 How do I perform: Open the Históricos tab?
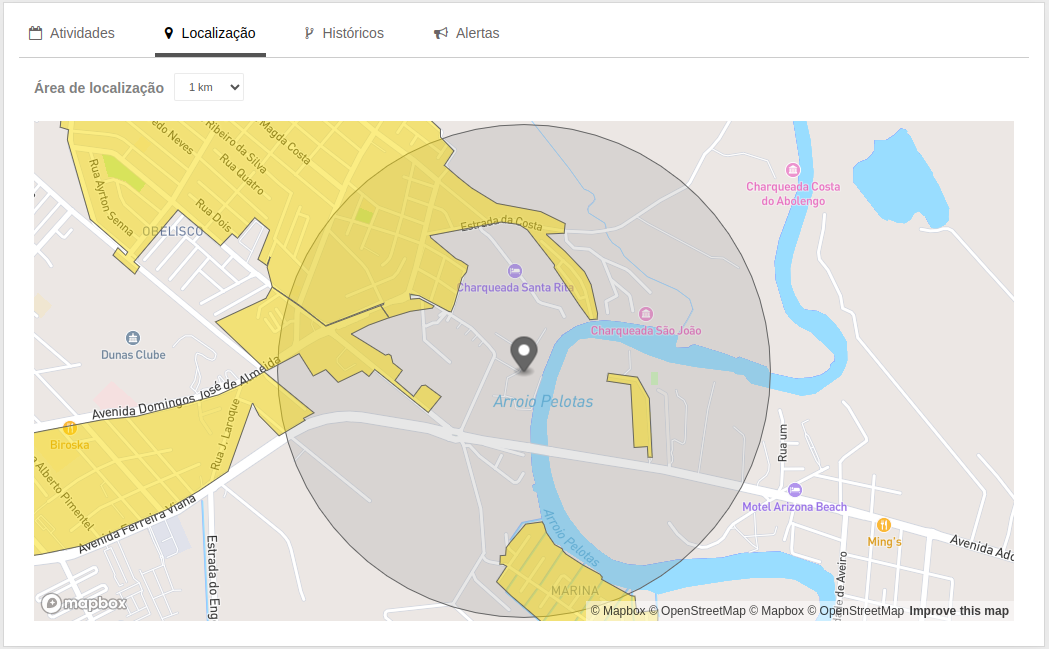pyautogui.click(x=344, y=33)
